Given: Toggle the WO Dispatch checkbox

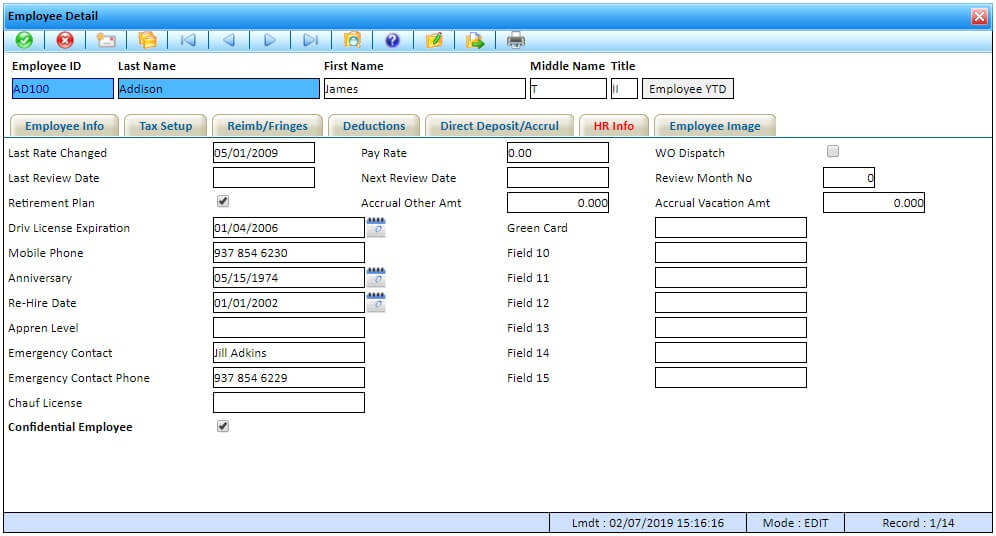Looking at the screenshot, I should pos(833,151).
